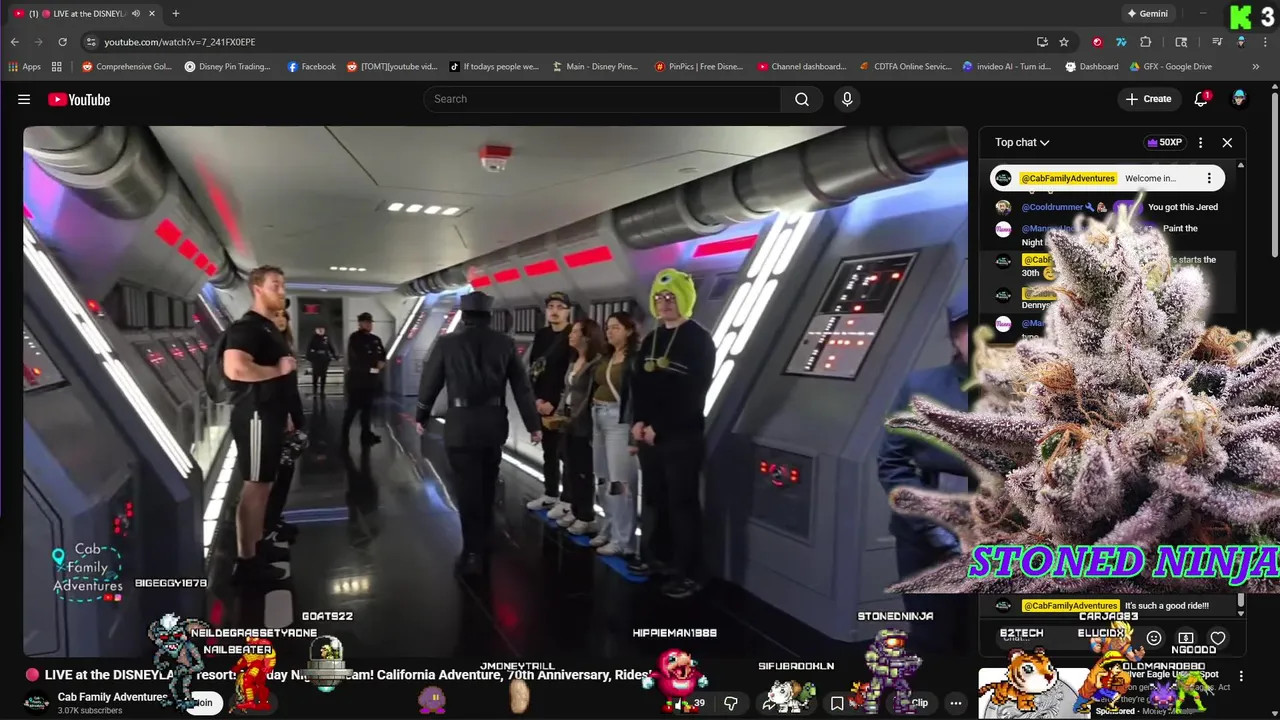Screen dimensions: 1280x720
Task: View site information icon in address bar
Action: pos(91,42)
